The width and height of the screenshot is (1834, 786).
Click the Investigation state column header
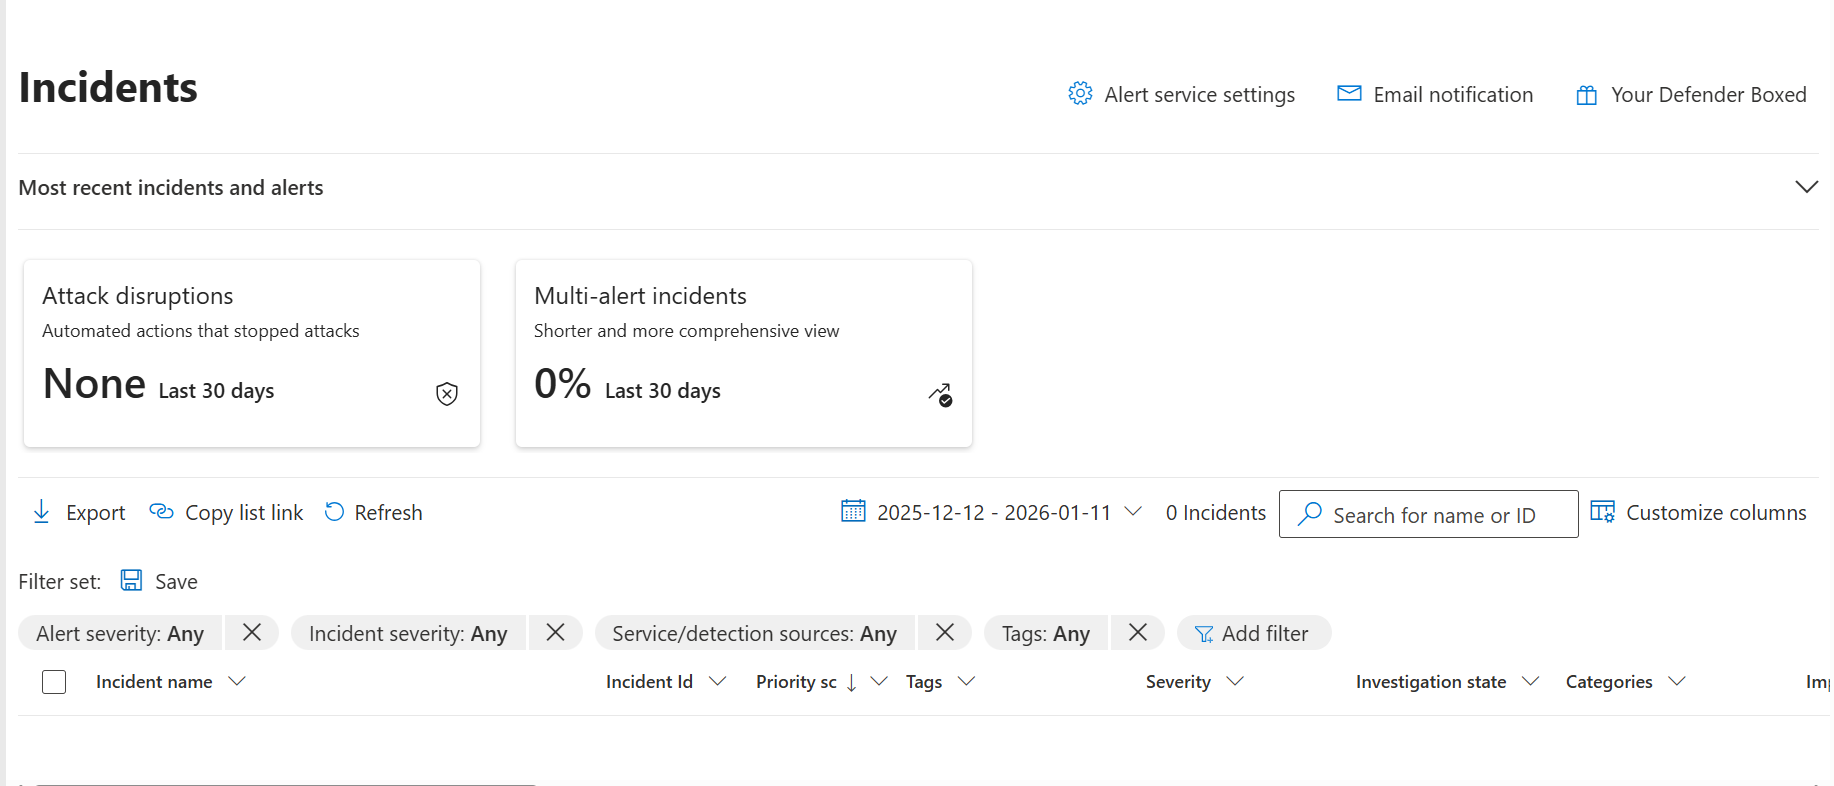coord(1431,682)
